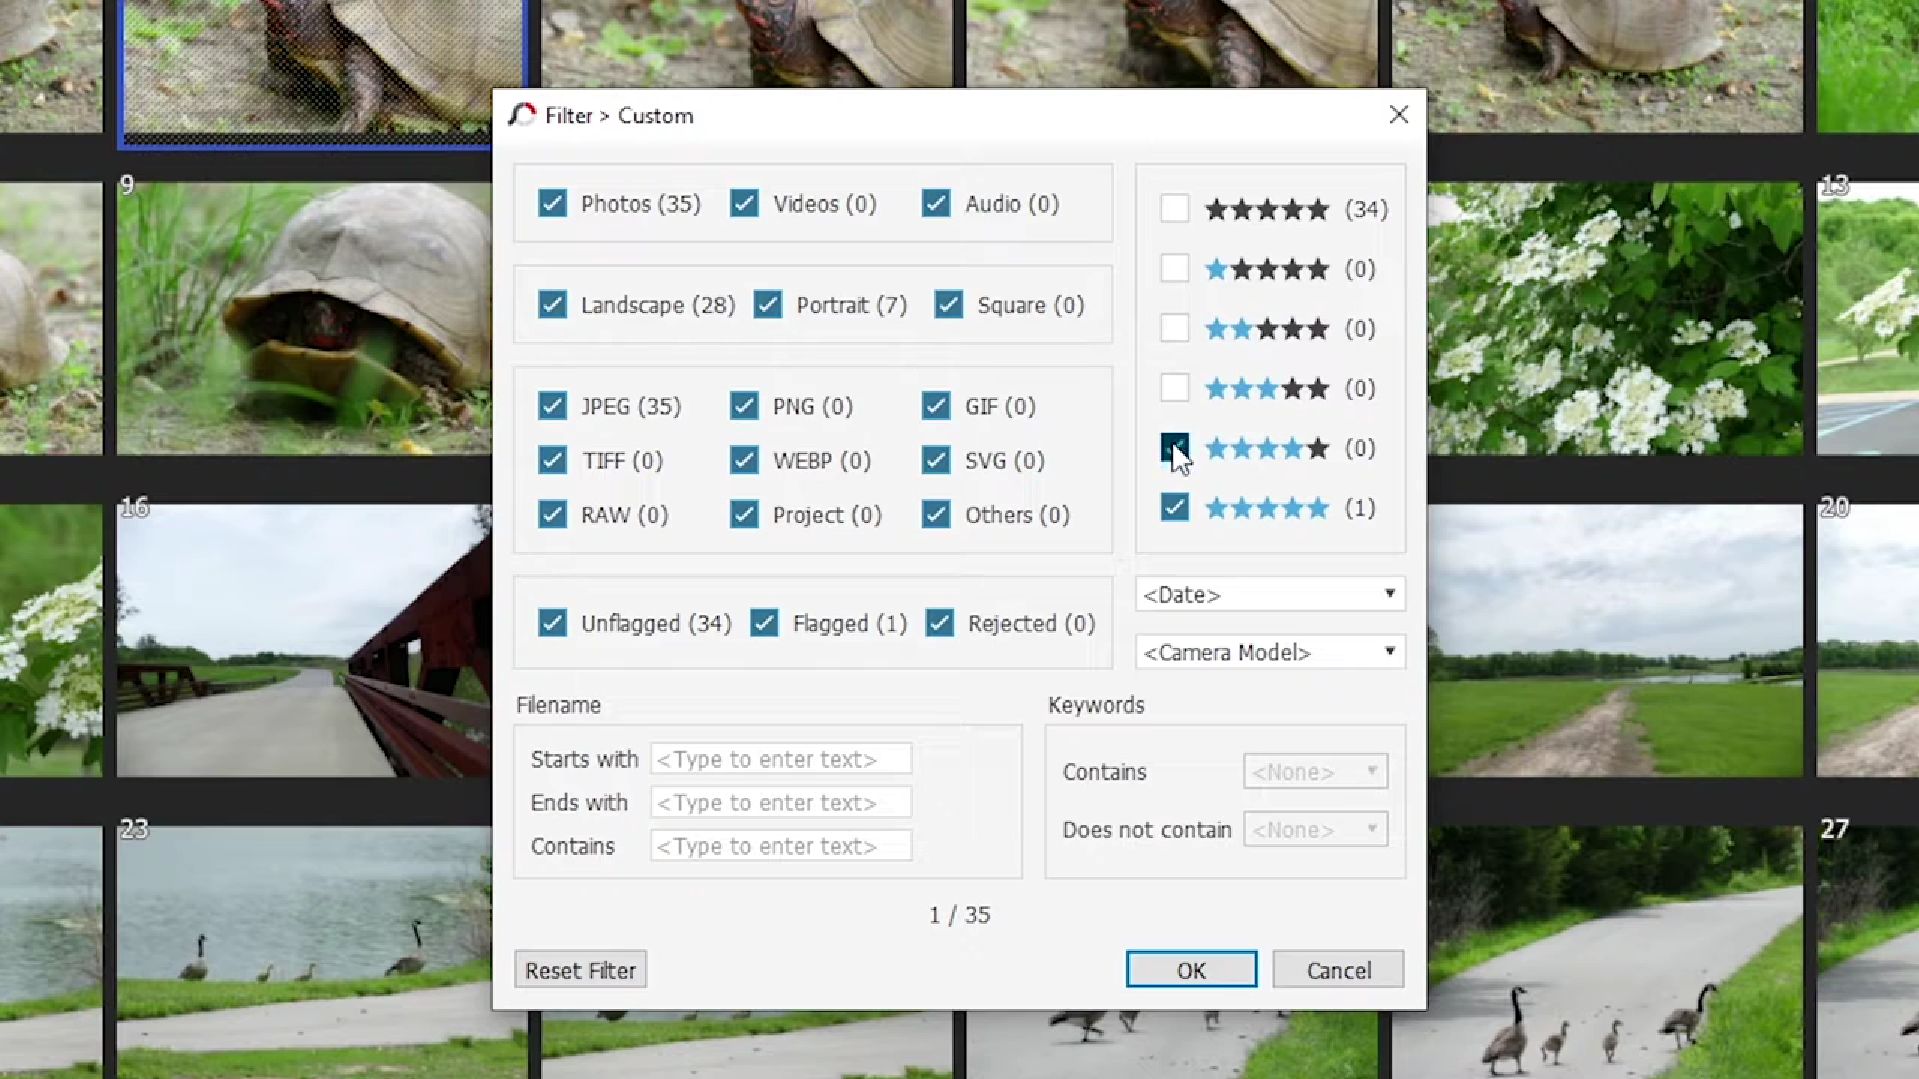Check the three-star rating checkbox
Screen dimensions: 1919x1079
click(1175, 388)
